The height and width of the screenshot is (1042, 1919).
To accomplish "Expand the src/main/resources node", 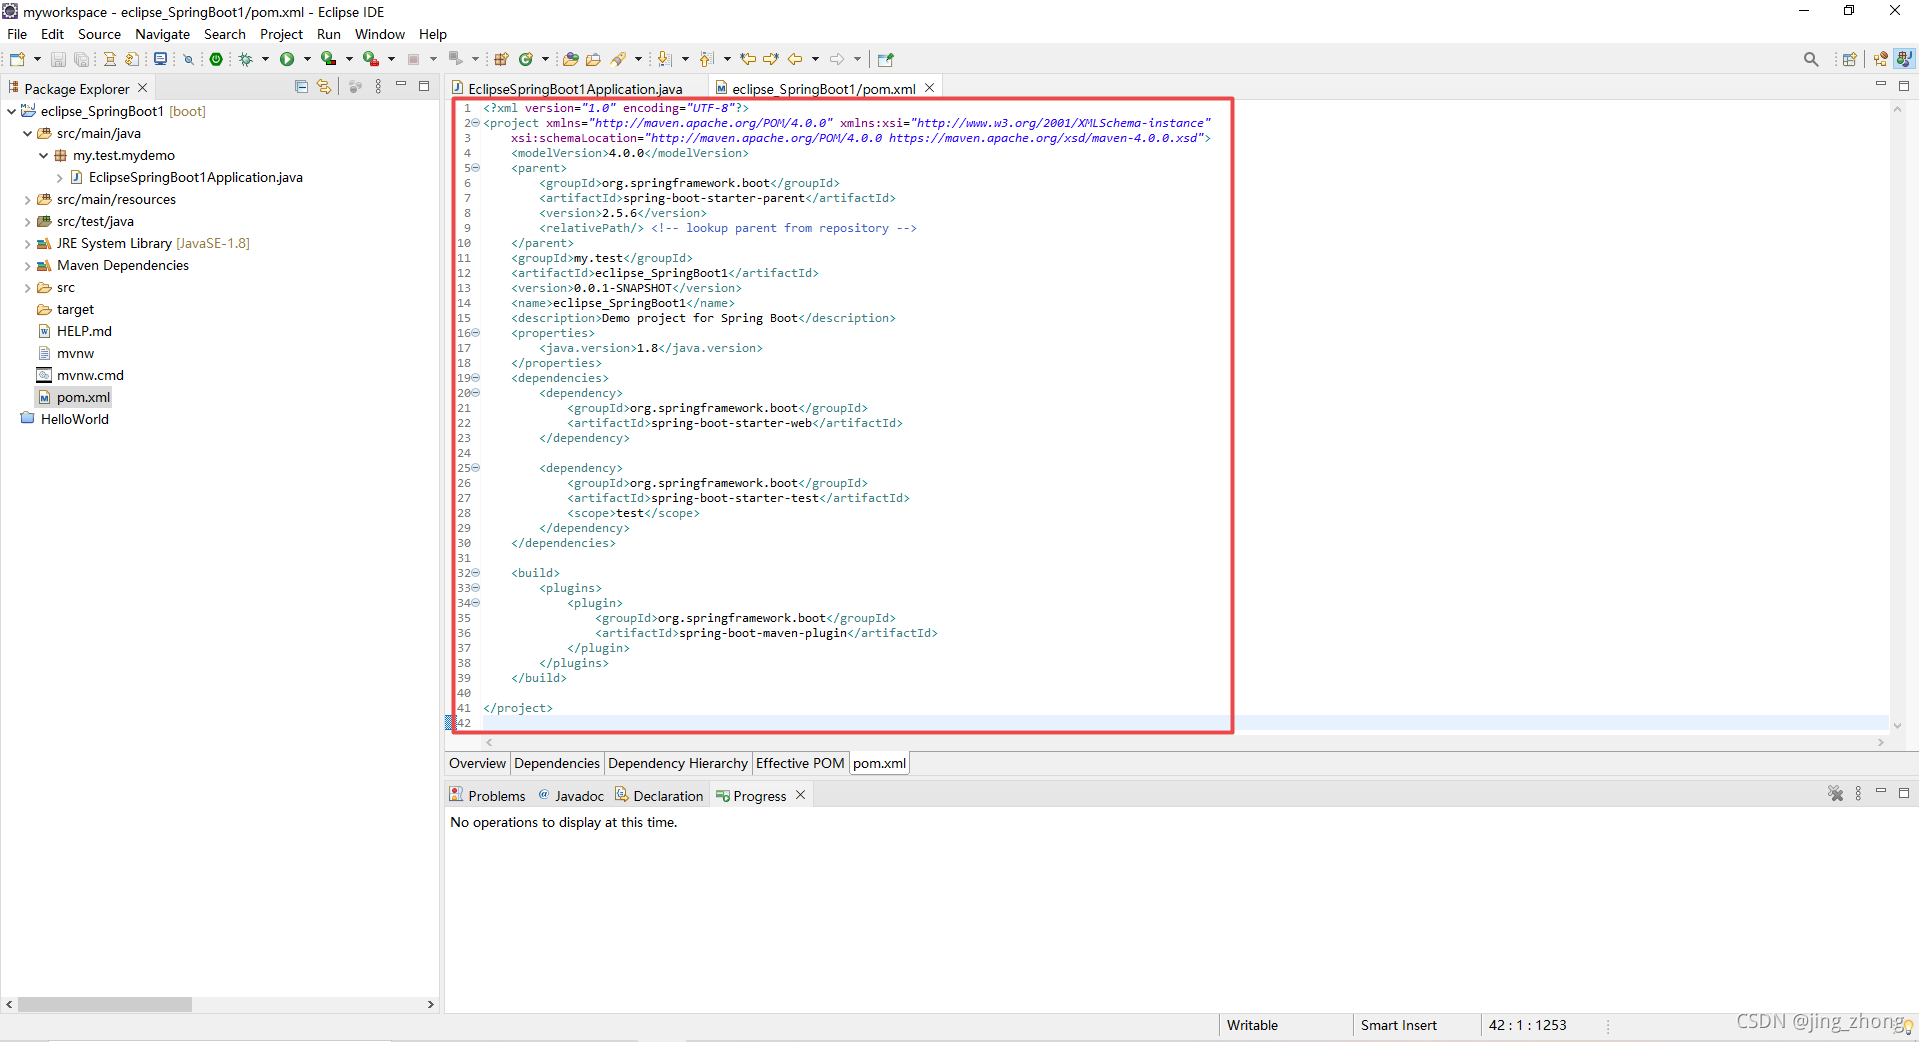I will [x=27, y=199].
